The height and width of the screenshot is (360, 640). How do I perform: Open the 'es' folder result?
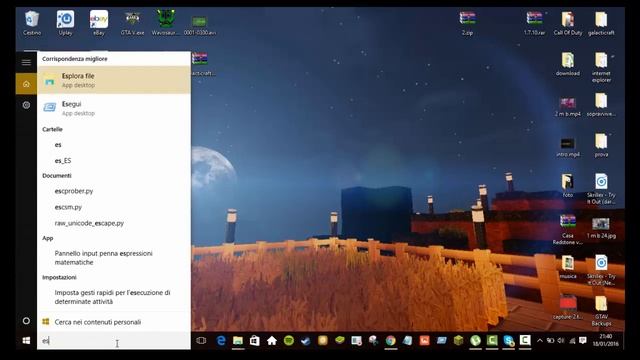coord(113,145)
